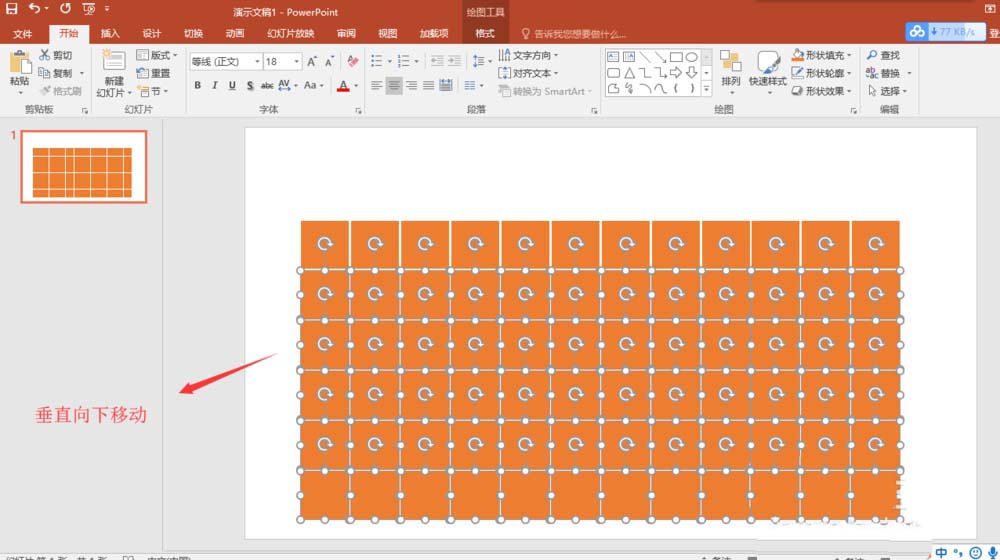Select the isosceles triangle shape
Image resolution: width=1000 pixels, height=560 pixels.
click(629, 73)
